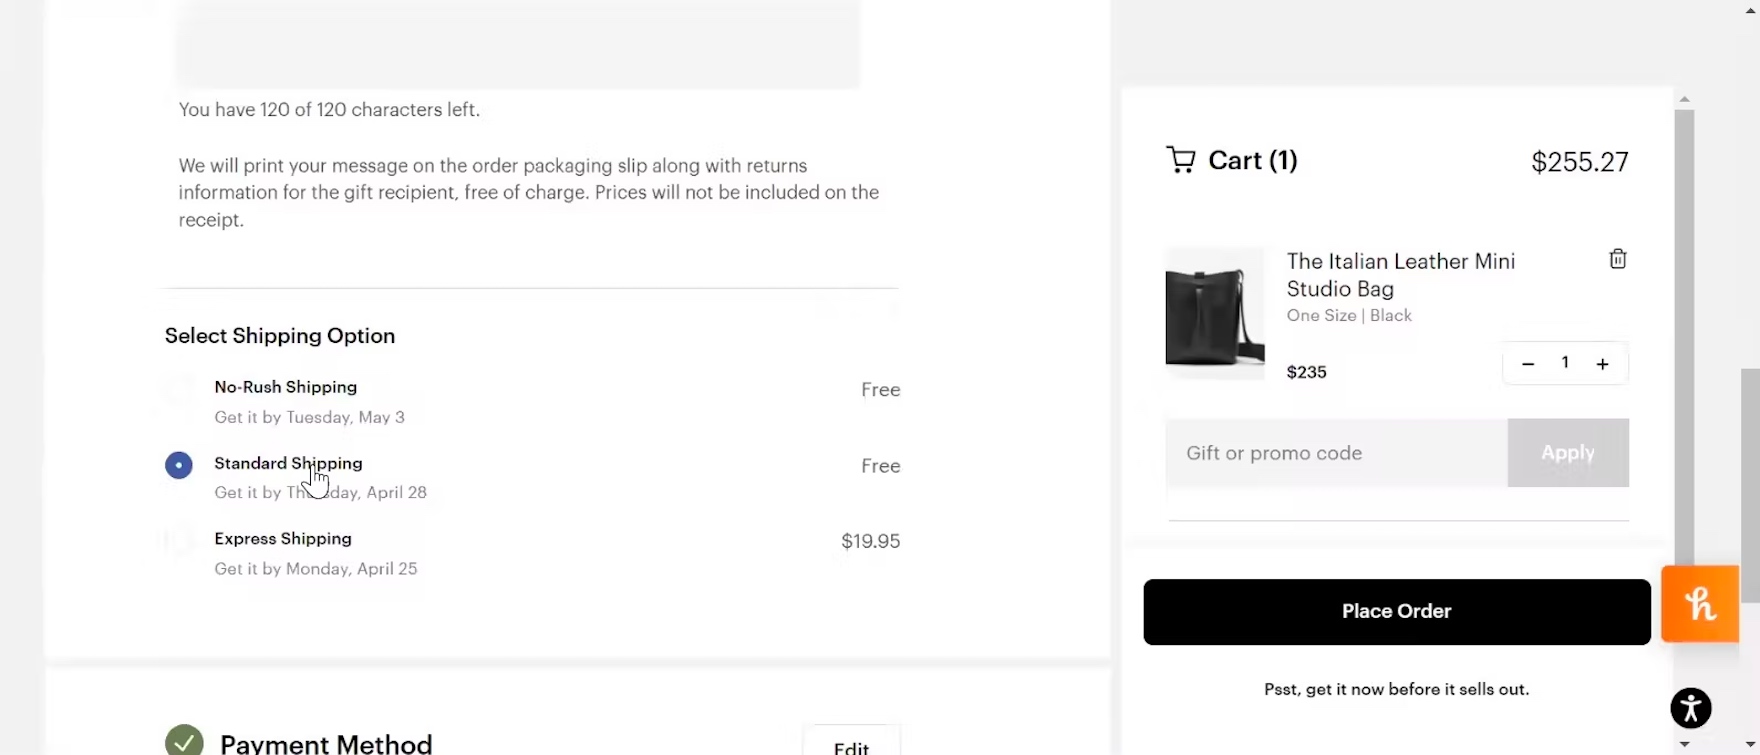The image size is (1760, 755).
Task: Click the quantity value in the stepper
Action: 1565,363
